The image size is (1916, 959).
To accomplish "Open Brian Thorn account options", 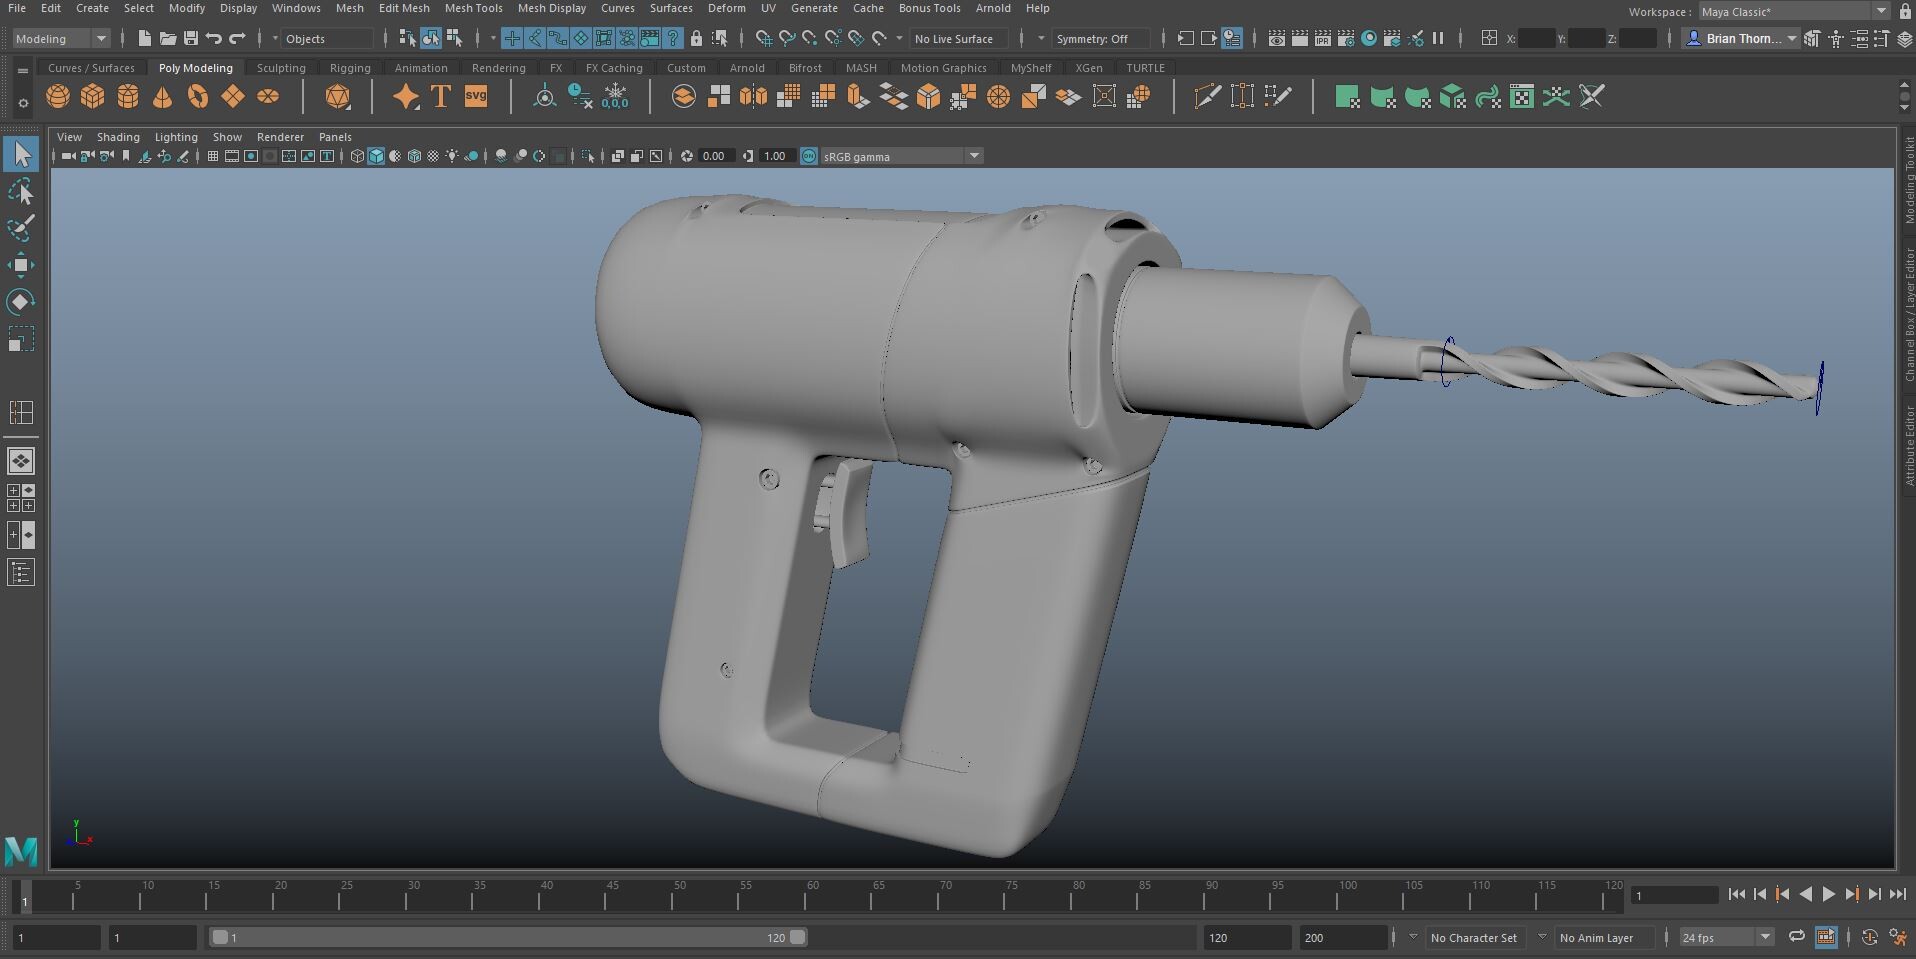I will pyautogui.click(x=1740, y=38).
